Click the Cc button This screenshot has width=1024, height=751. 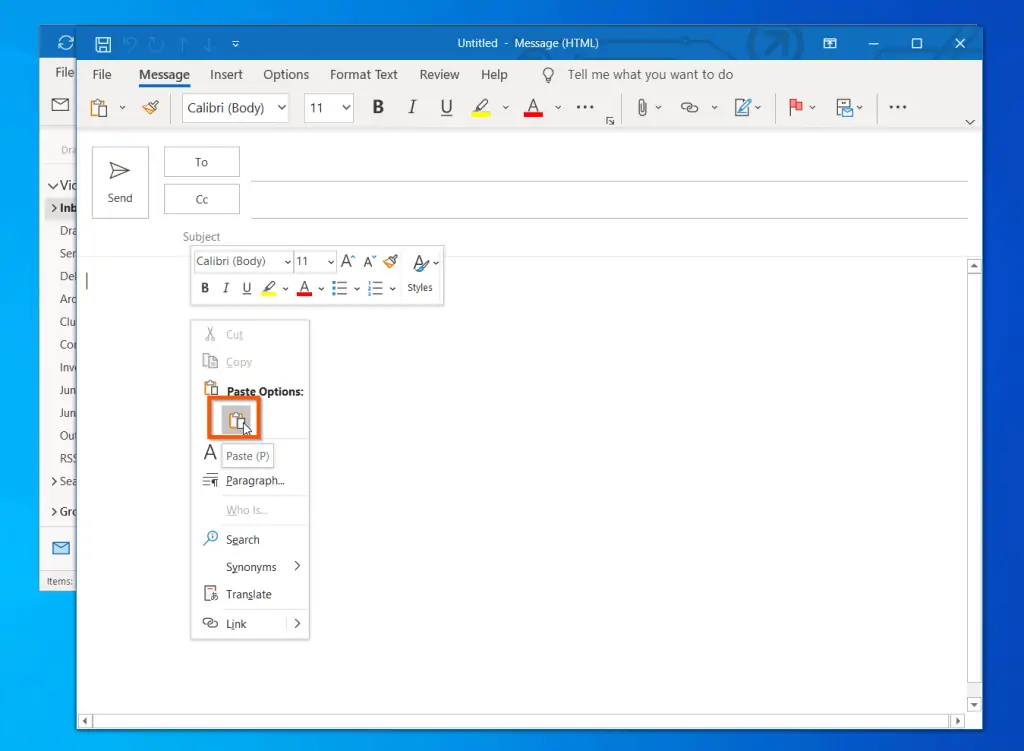(202, 199)
